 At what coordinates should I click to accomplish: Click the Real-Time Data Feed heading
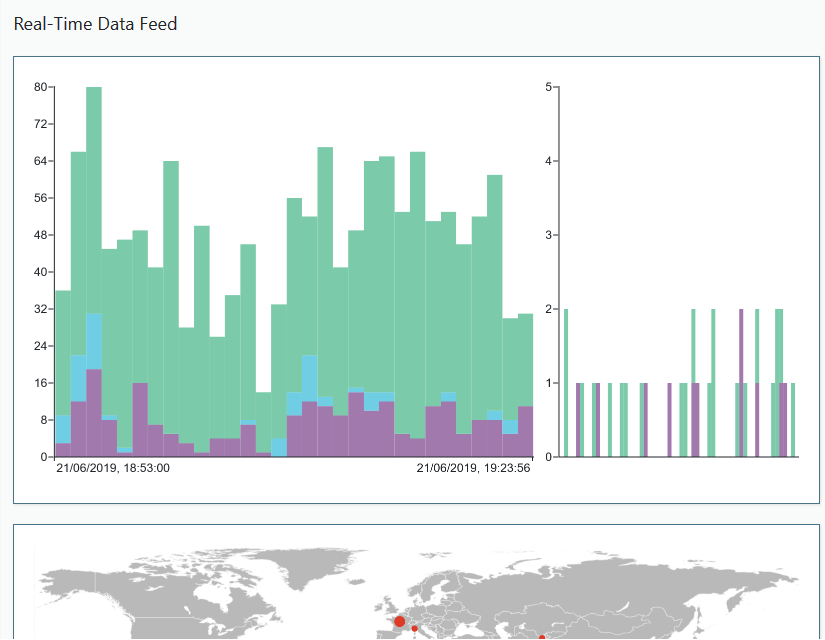click(95, 23)
